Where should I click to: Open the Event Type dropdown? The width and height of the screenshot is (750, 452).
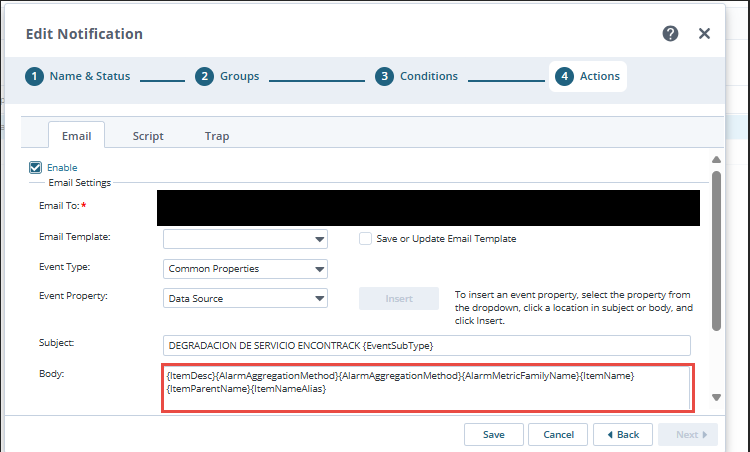click(245, 269)
